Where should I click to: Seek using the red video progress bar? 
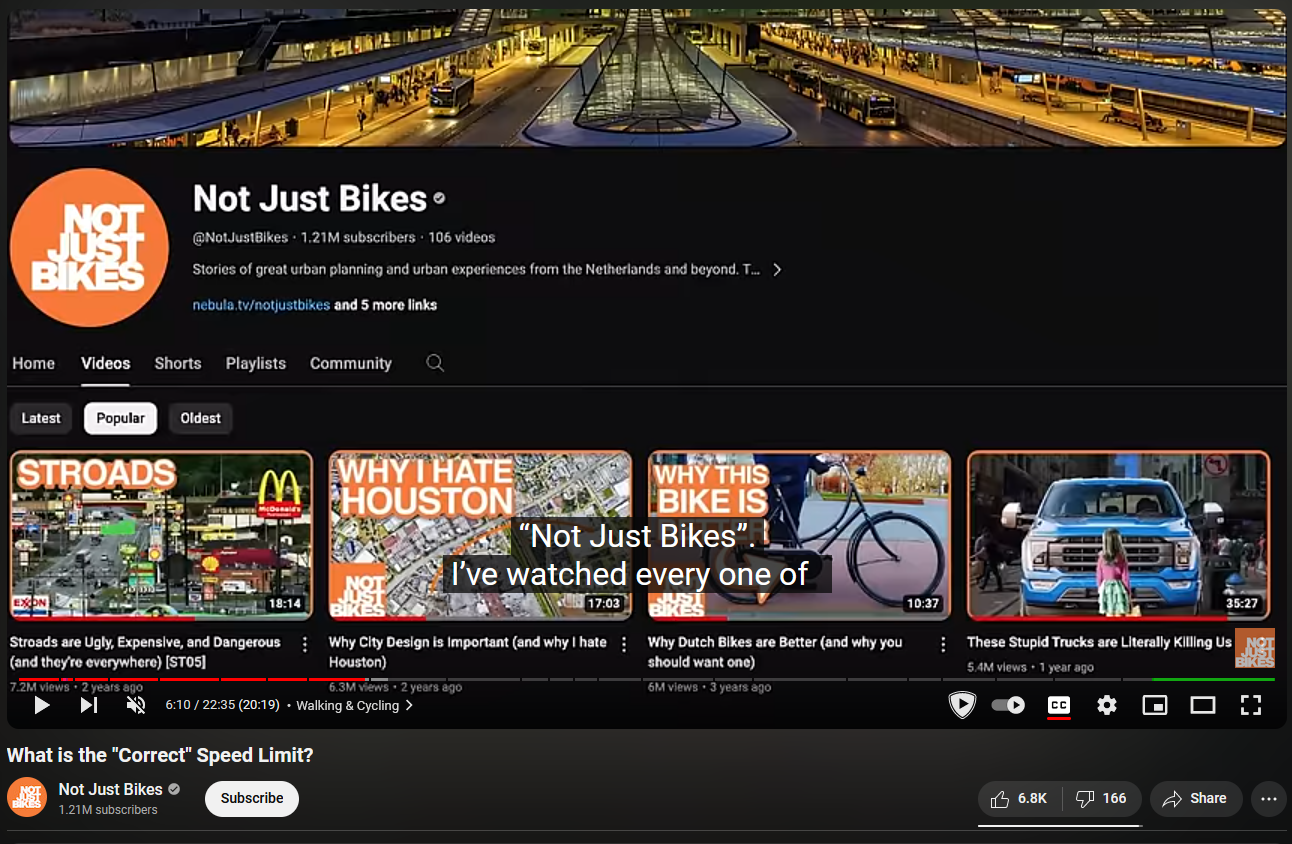[x=646, y=679]
